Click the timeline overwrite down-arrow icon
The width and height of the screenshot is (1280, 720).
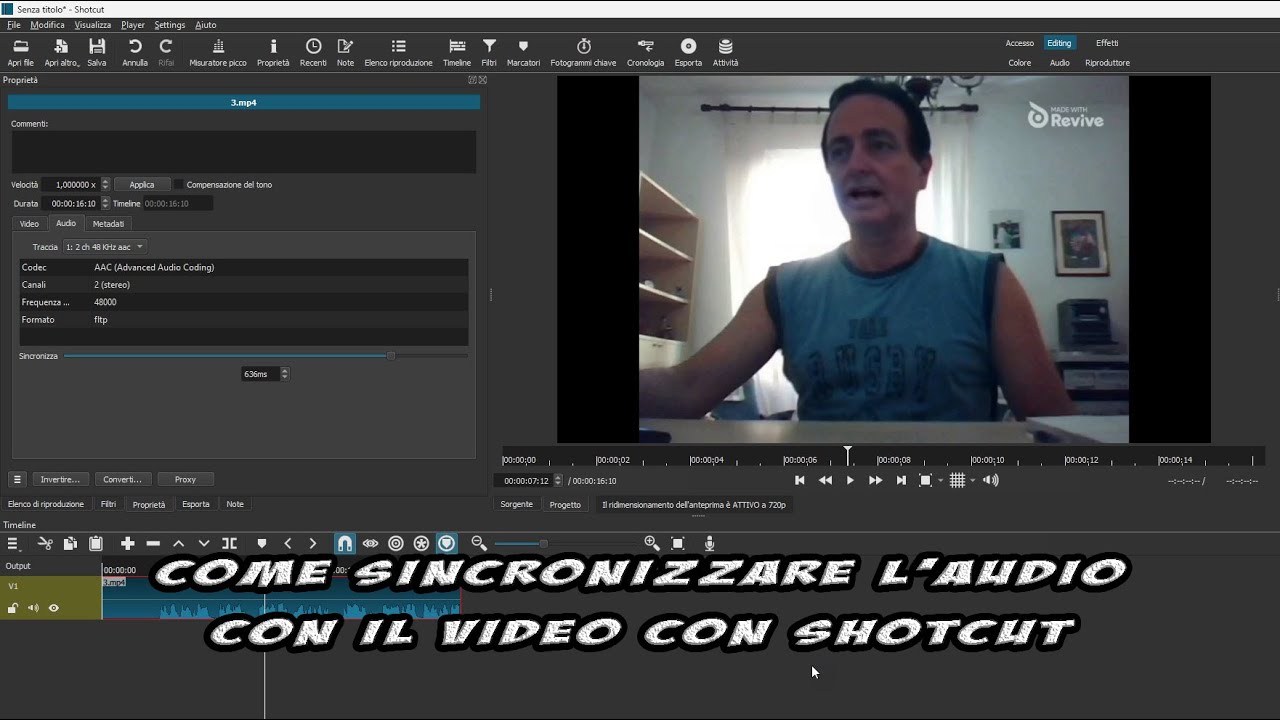click(x=204, y=543)
